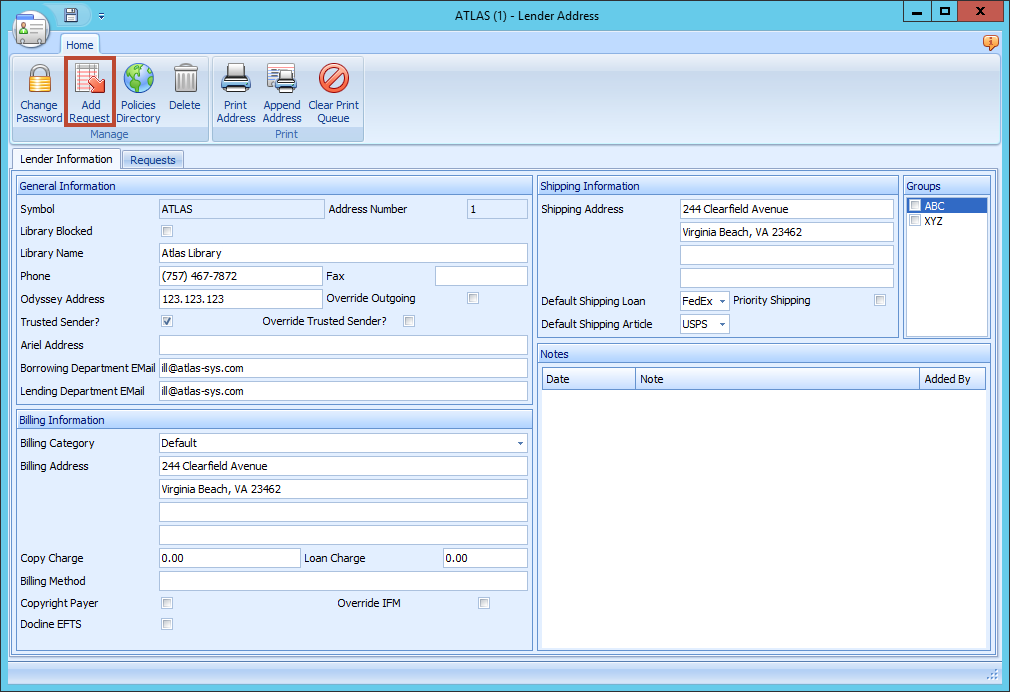This screenshot has width=1010, height=692.
Task: Open the Default Shipping Loan dropdown
Action: [x=722, y=301]
